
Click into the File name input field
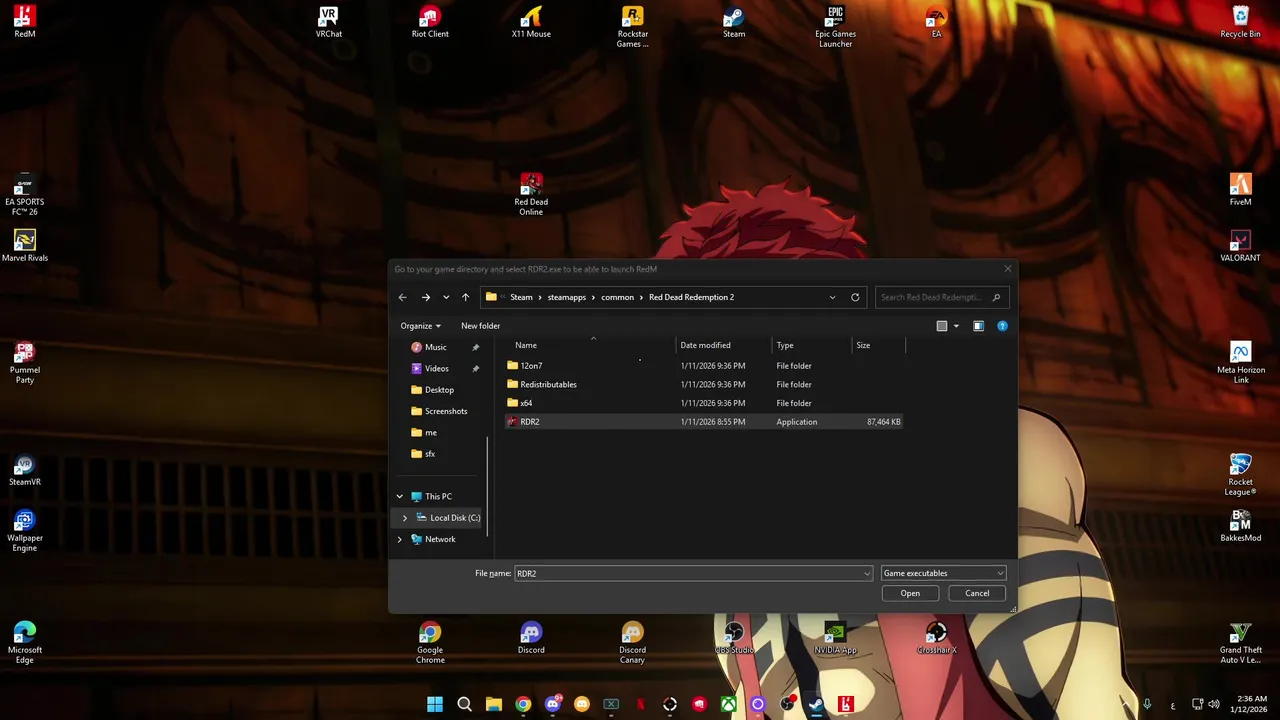click(x=688, y=573)
